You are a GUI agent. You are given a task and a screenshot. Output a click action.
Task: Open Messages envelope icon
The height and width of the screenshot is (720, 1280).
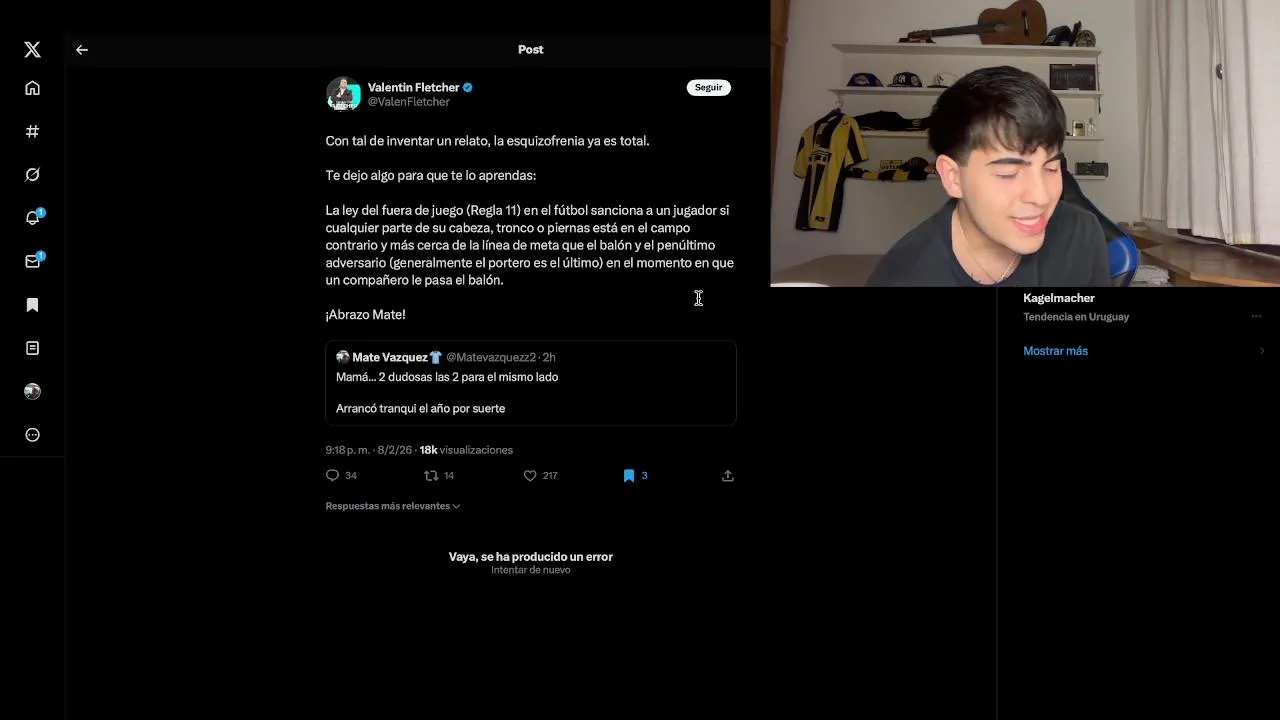click(x=33, y=261)
